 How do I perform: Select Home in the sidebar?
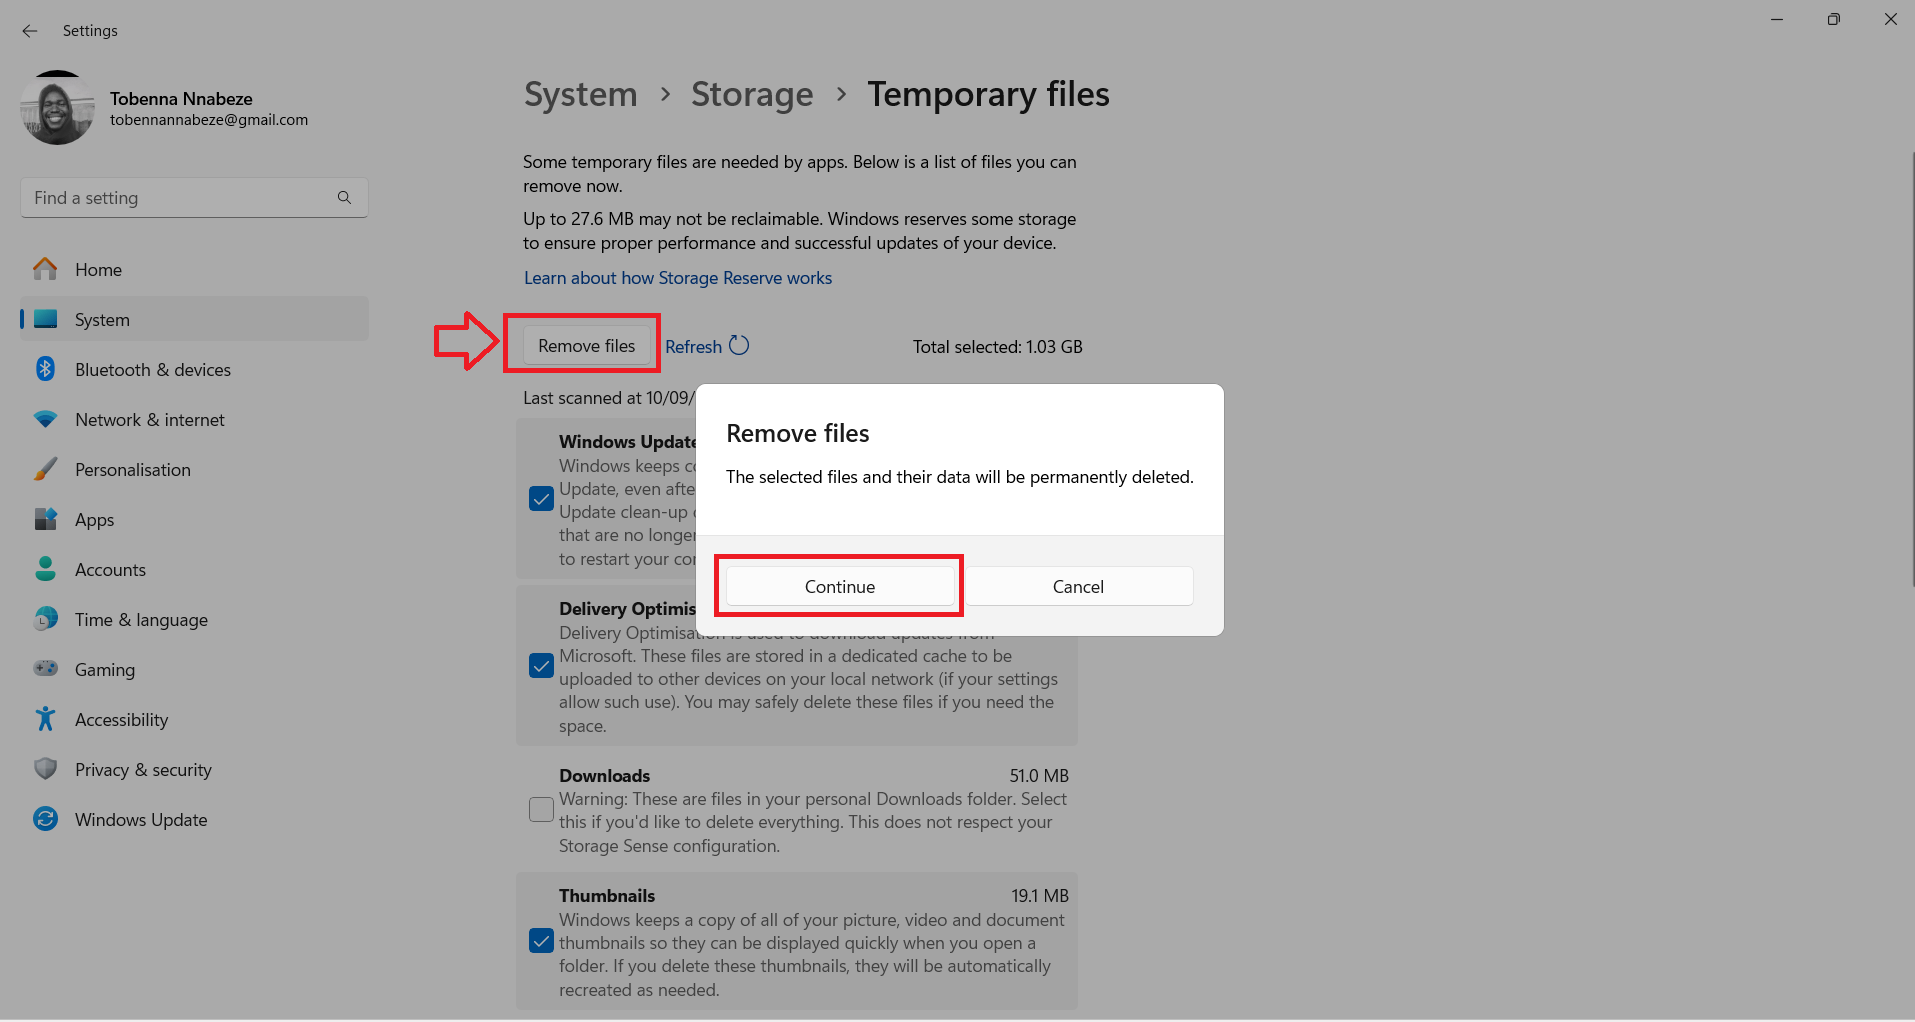[97, 269]
